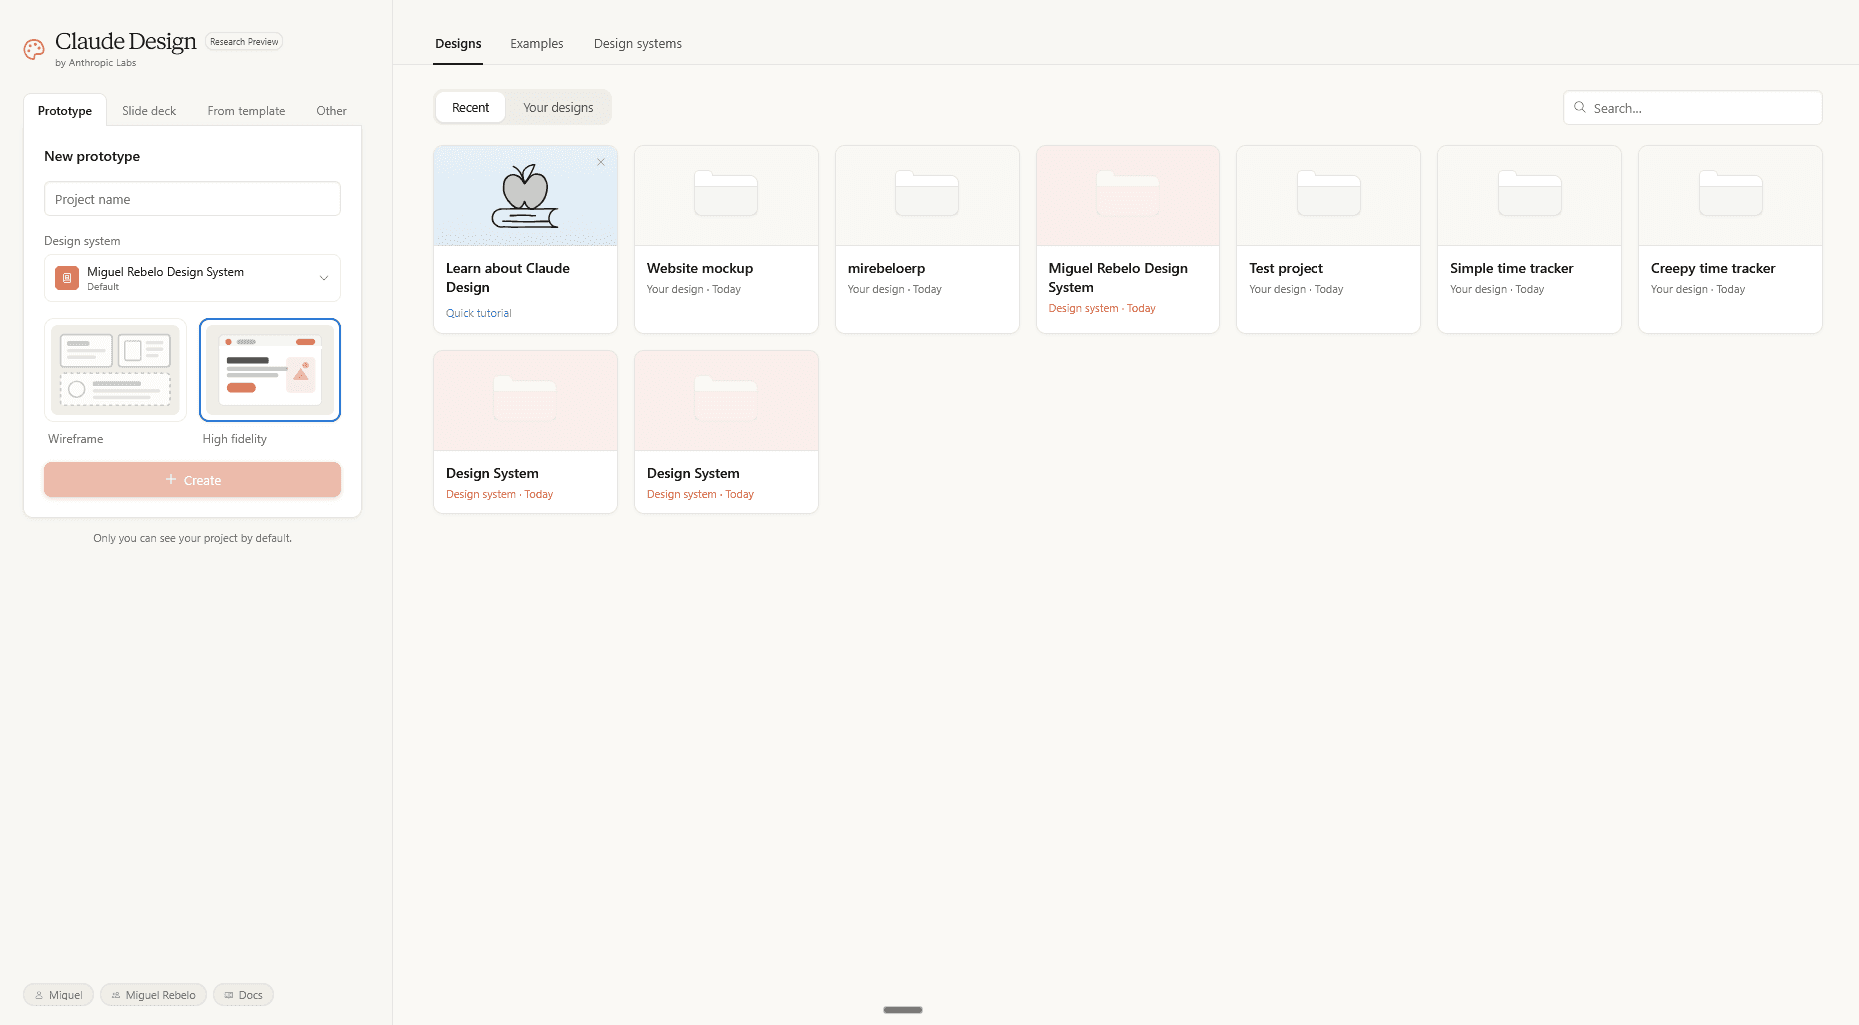Click the Website mockup title

(700, 268)
